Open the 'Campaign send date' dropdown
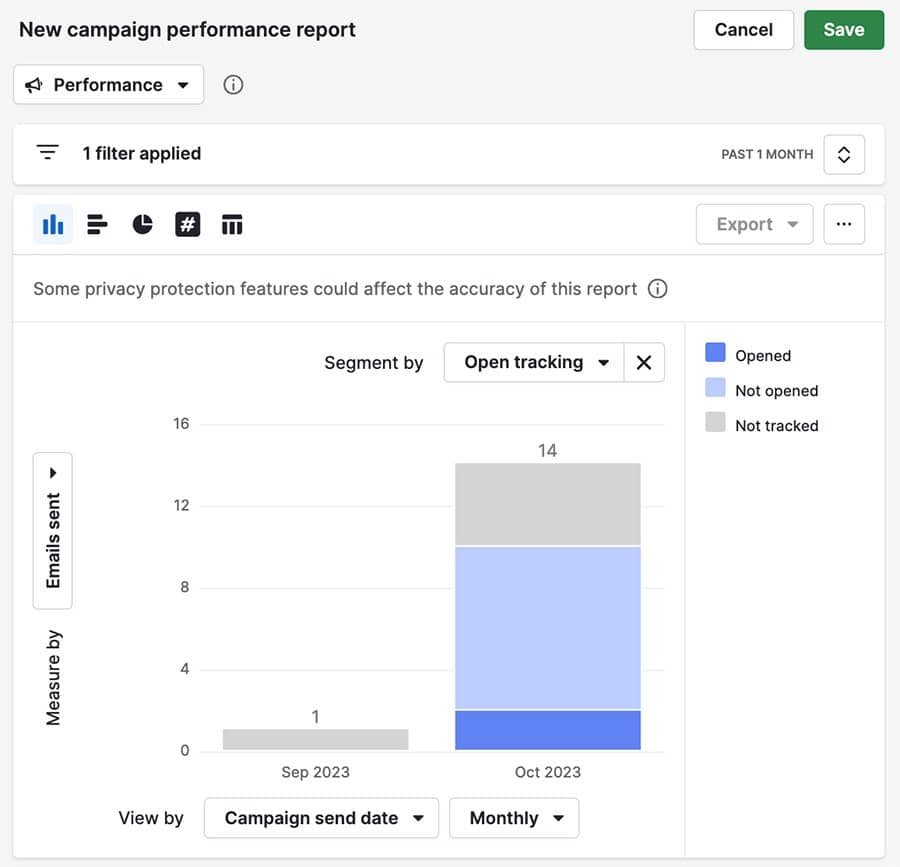This screenshot has height=867, width=900. point(321,817)
